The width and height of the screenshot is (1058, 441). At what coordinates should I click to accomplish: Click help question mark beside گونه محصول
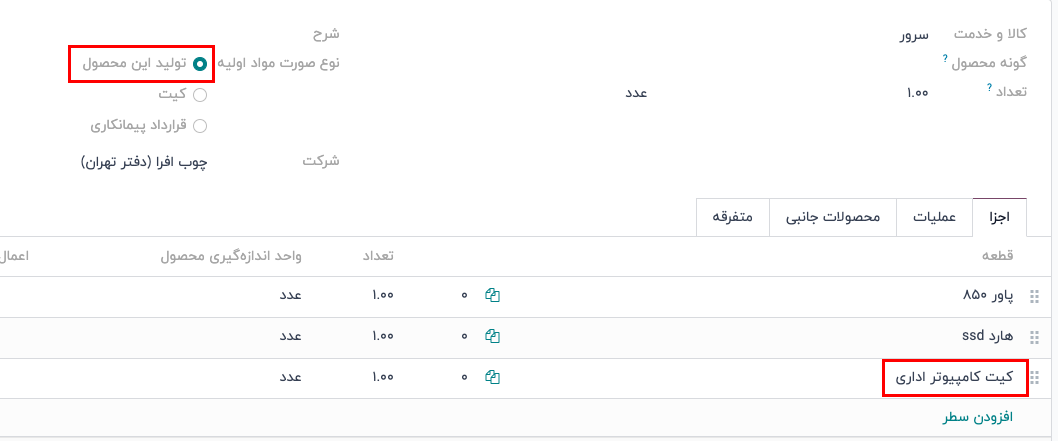click(x=945, y=58)
